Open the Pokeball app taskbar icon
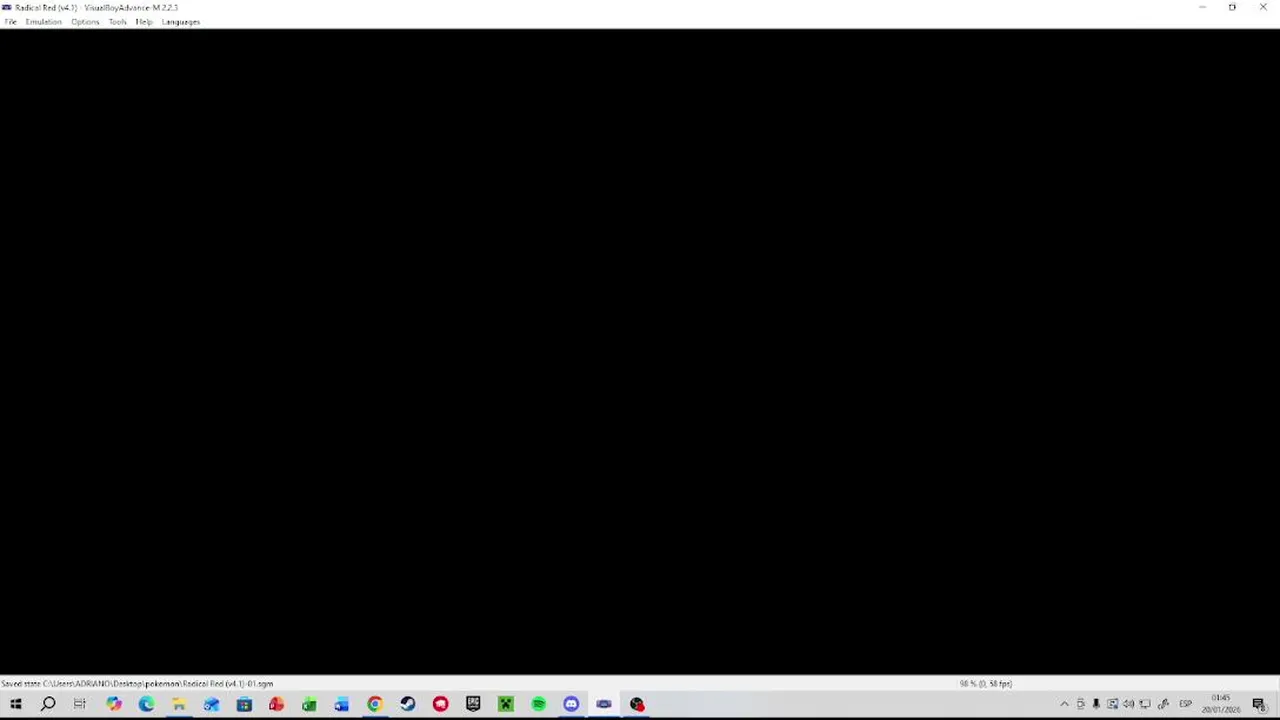 [637, 704]
